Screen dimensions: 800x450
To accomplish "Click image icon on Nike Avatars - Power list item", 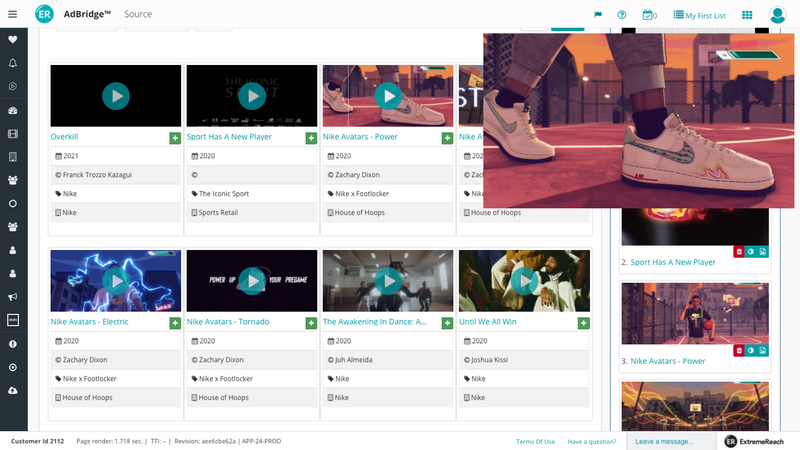I will pyautogui.click(x=762, y=351).
